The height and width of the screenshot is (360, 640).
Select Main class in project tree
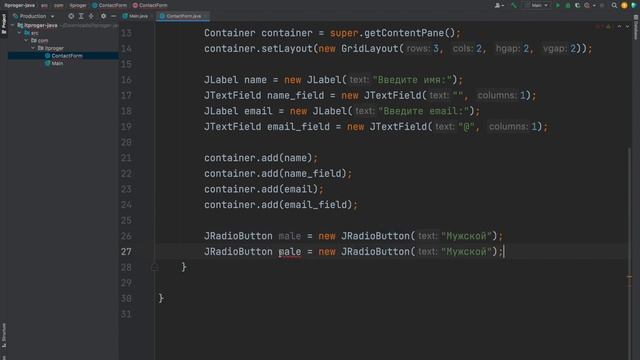coord(57,63)
